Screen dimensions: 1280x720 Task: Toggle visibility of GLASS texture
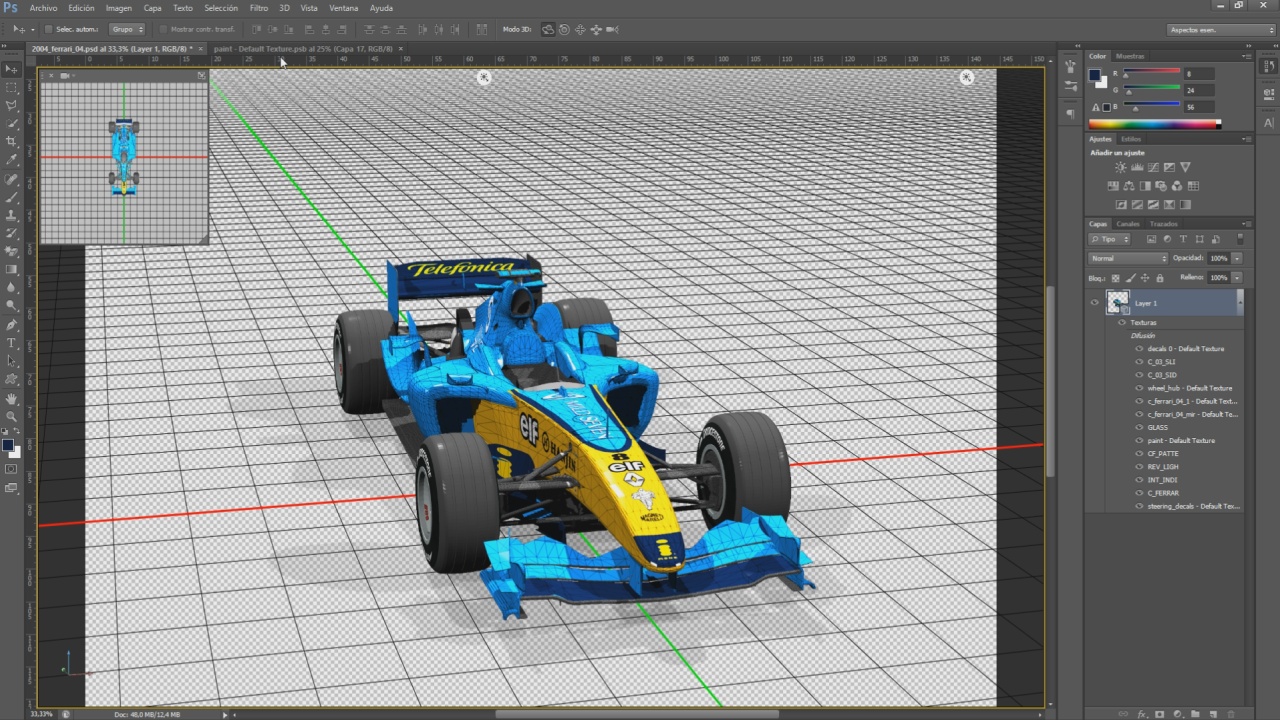[1139, 427]
